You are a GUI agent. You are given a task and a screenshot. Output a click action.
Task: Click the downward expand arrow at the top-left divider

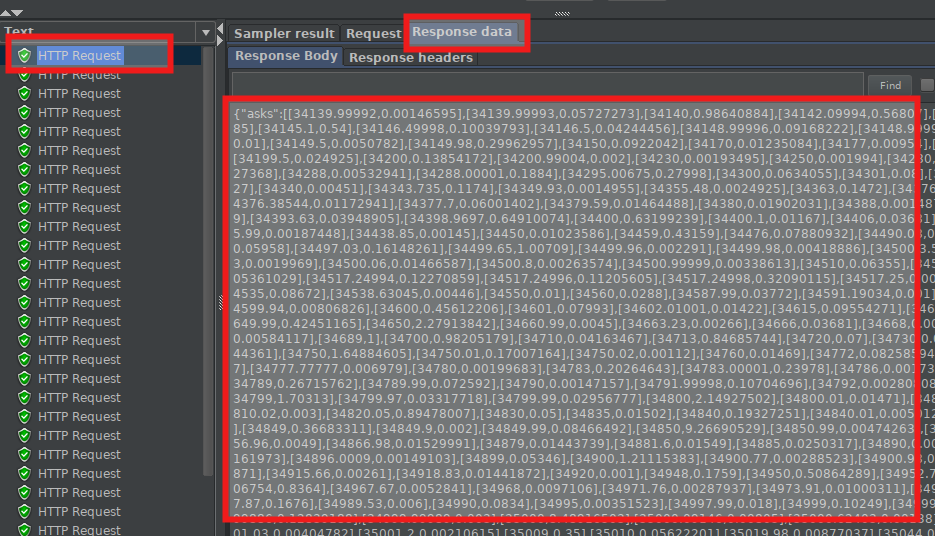coord(17,12)
